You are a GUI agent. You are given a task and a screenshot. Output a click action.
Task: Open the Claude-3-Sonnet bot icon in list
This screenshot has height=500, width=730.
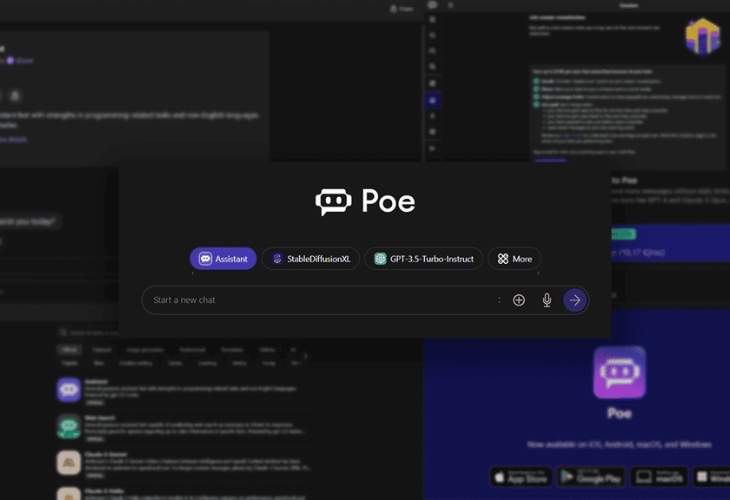(69, 462)
